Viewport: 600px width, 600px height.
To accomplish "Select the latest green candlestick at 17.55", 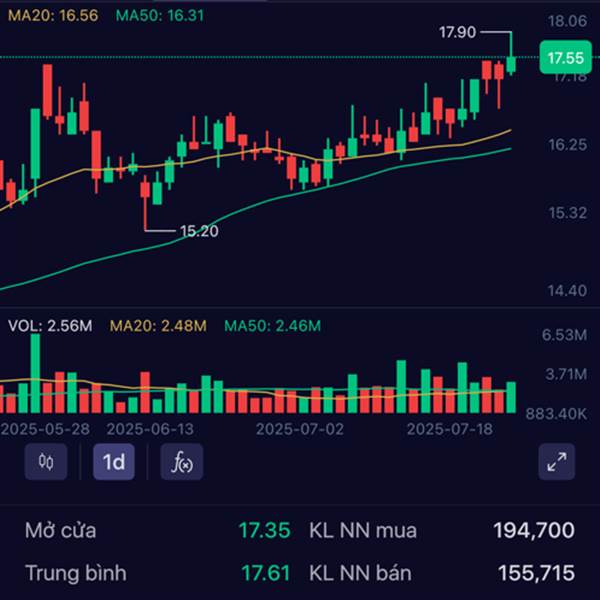I will click(x=511, y=64).
